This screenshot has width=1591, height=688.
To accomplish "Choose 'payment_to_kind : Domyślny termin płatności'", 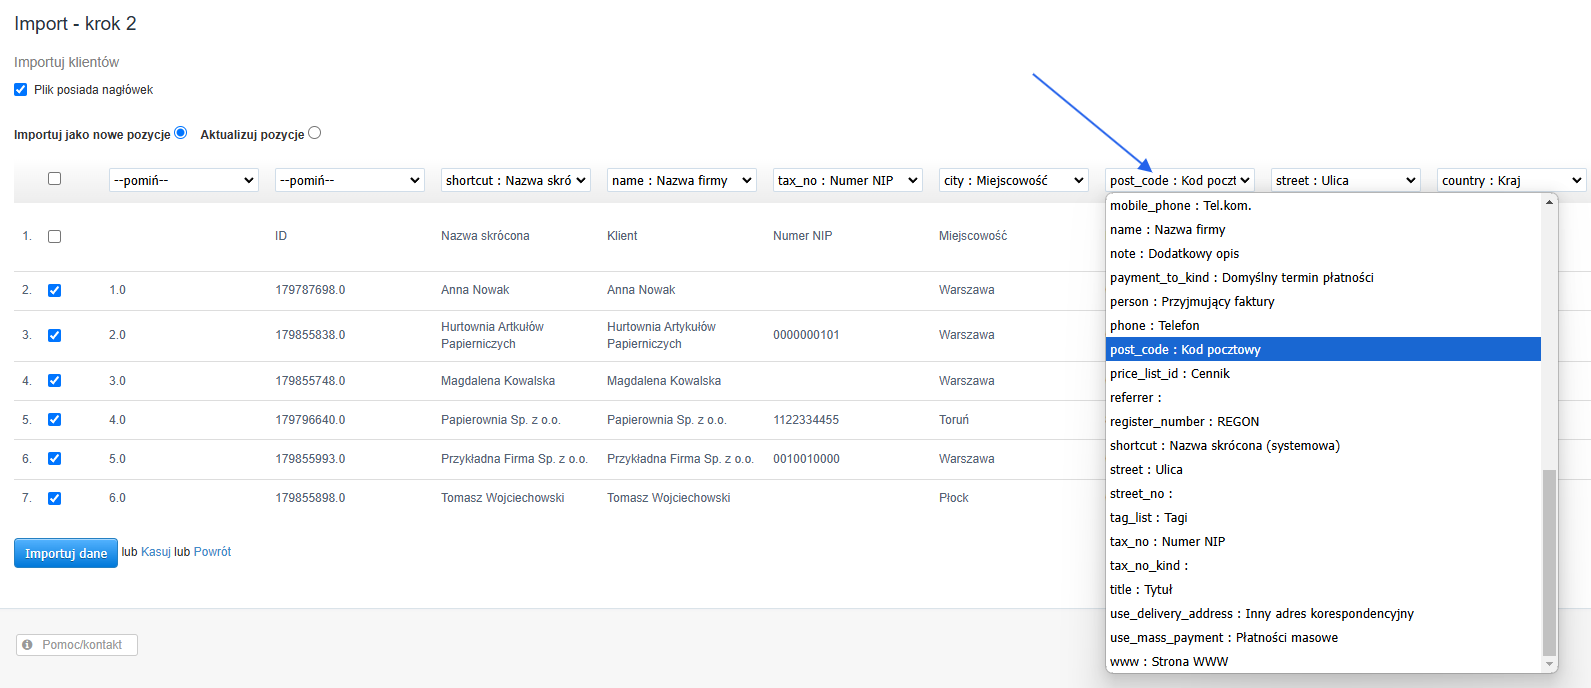I will pos(1323,277).
